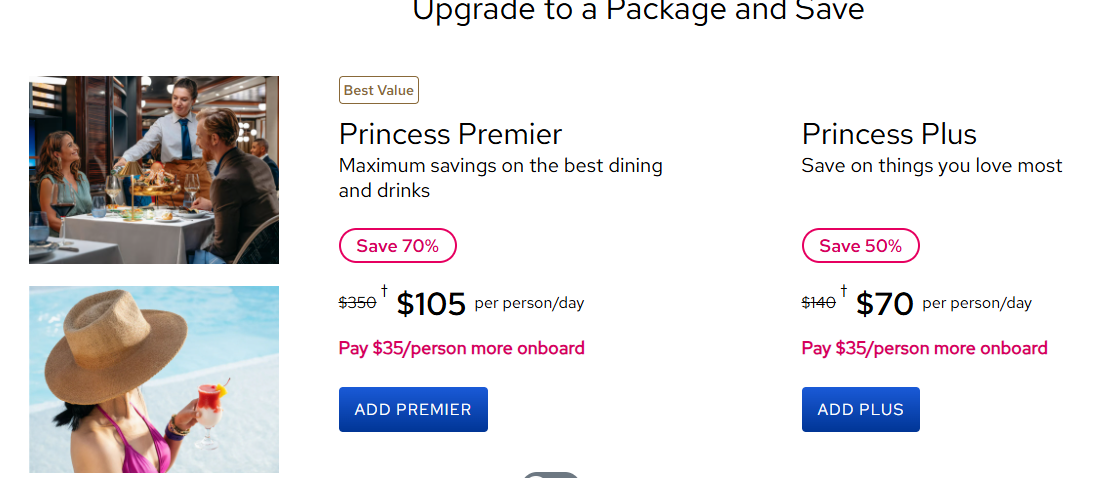Click the ADD PREMIER button

[413, 409]
